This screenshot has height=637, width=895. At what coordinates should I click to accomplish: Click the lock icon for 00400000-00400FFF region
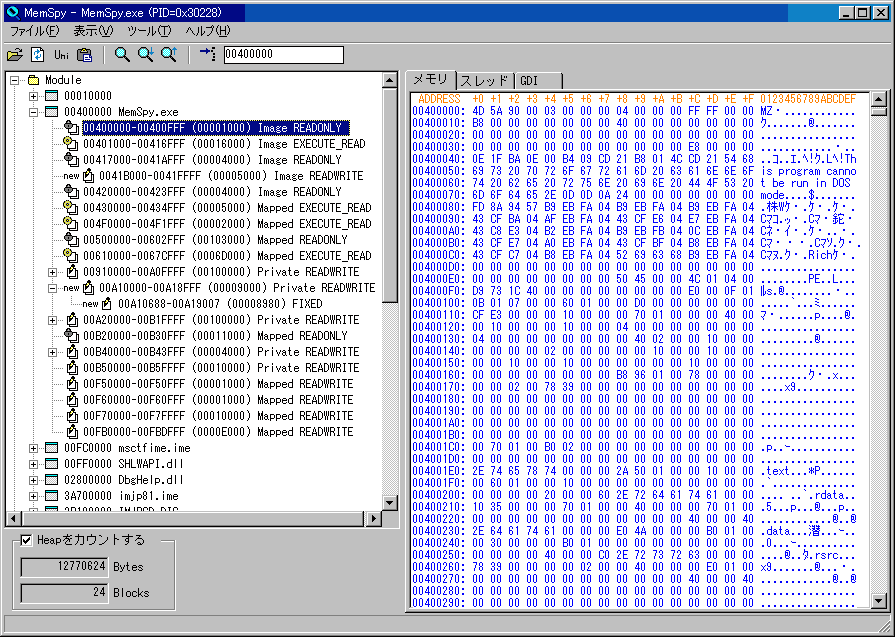pyautogui.click(x=71, y=127)
